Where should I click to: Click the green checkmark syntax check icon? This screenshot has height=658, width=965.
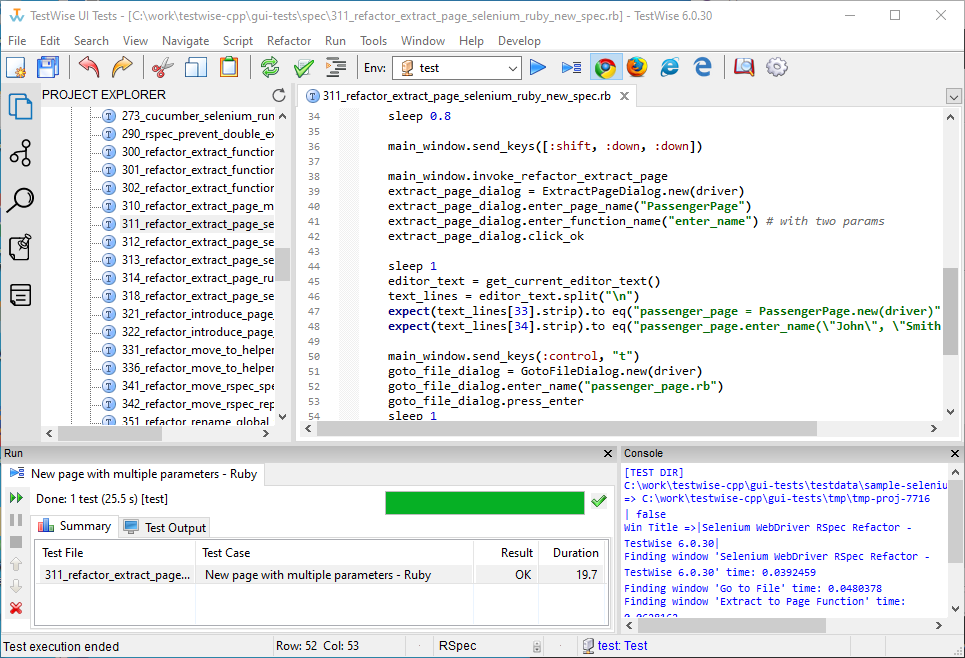click(303, 67)
